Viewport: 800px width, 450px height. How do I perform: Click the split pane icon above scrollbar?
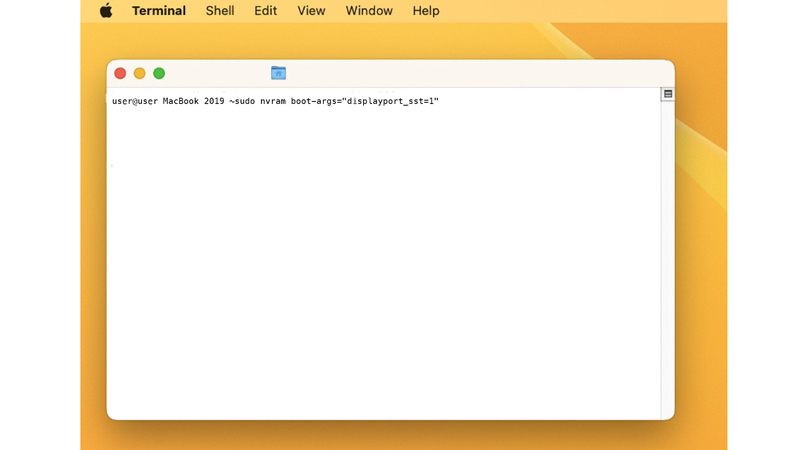coord(668,94)
